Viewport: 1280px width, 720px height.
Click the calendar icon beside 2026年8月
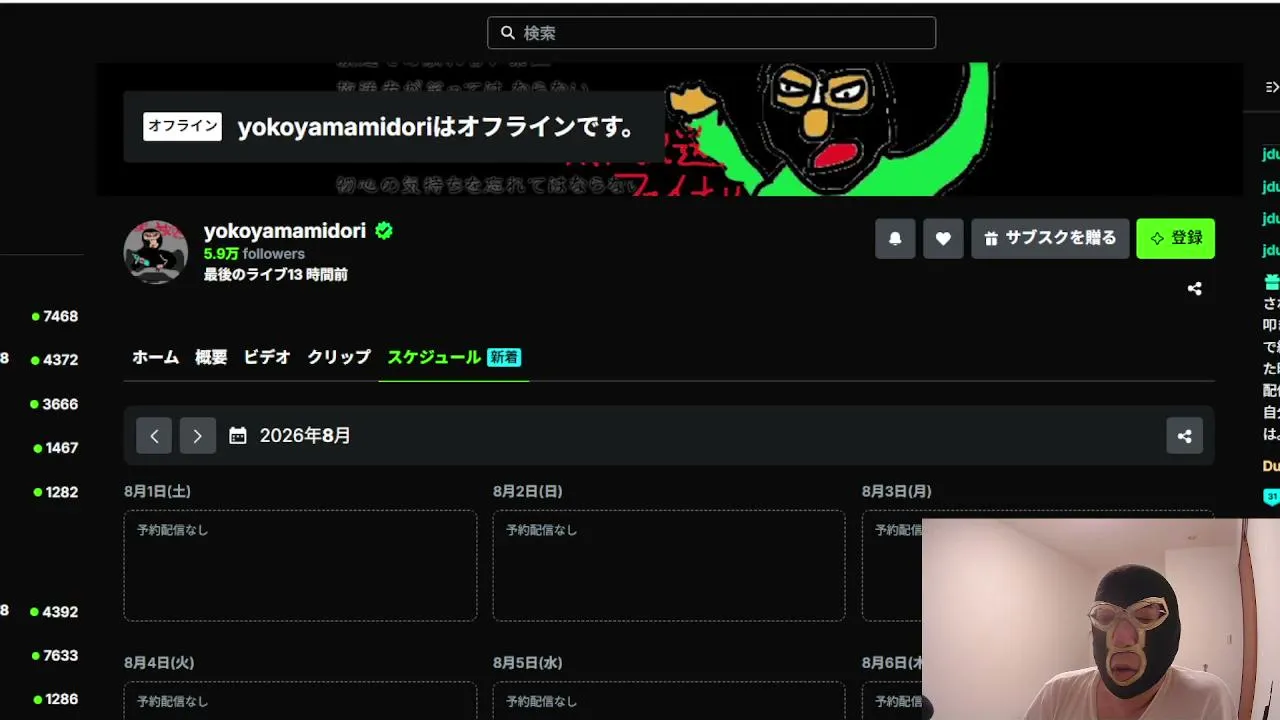tap(238, 436)
